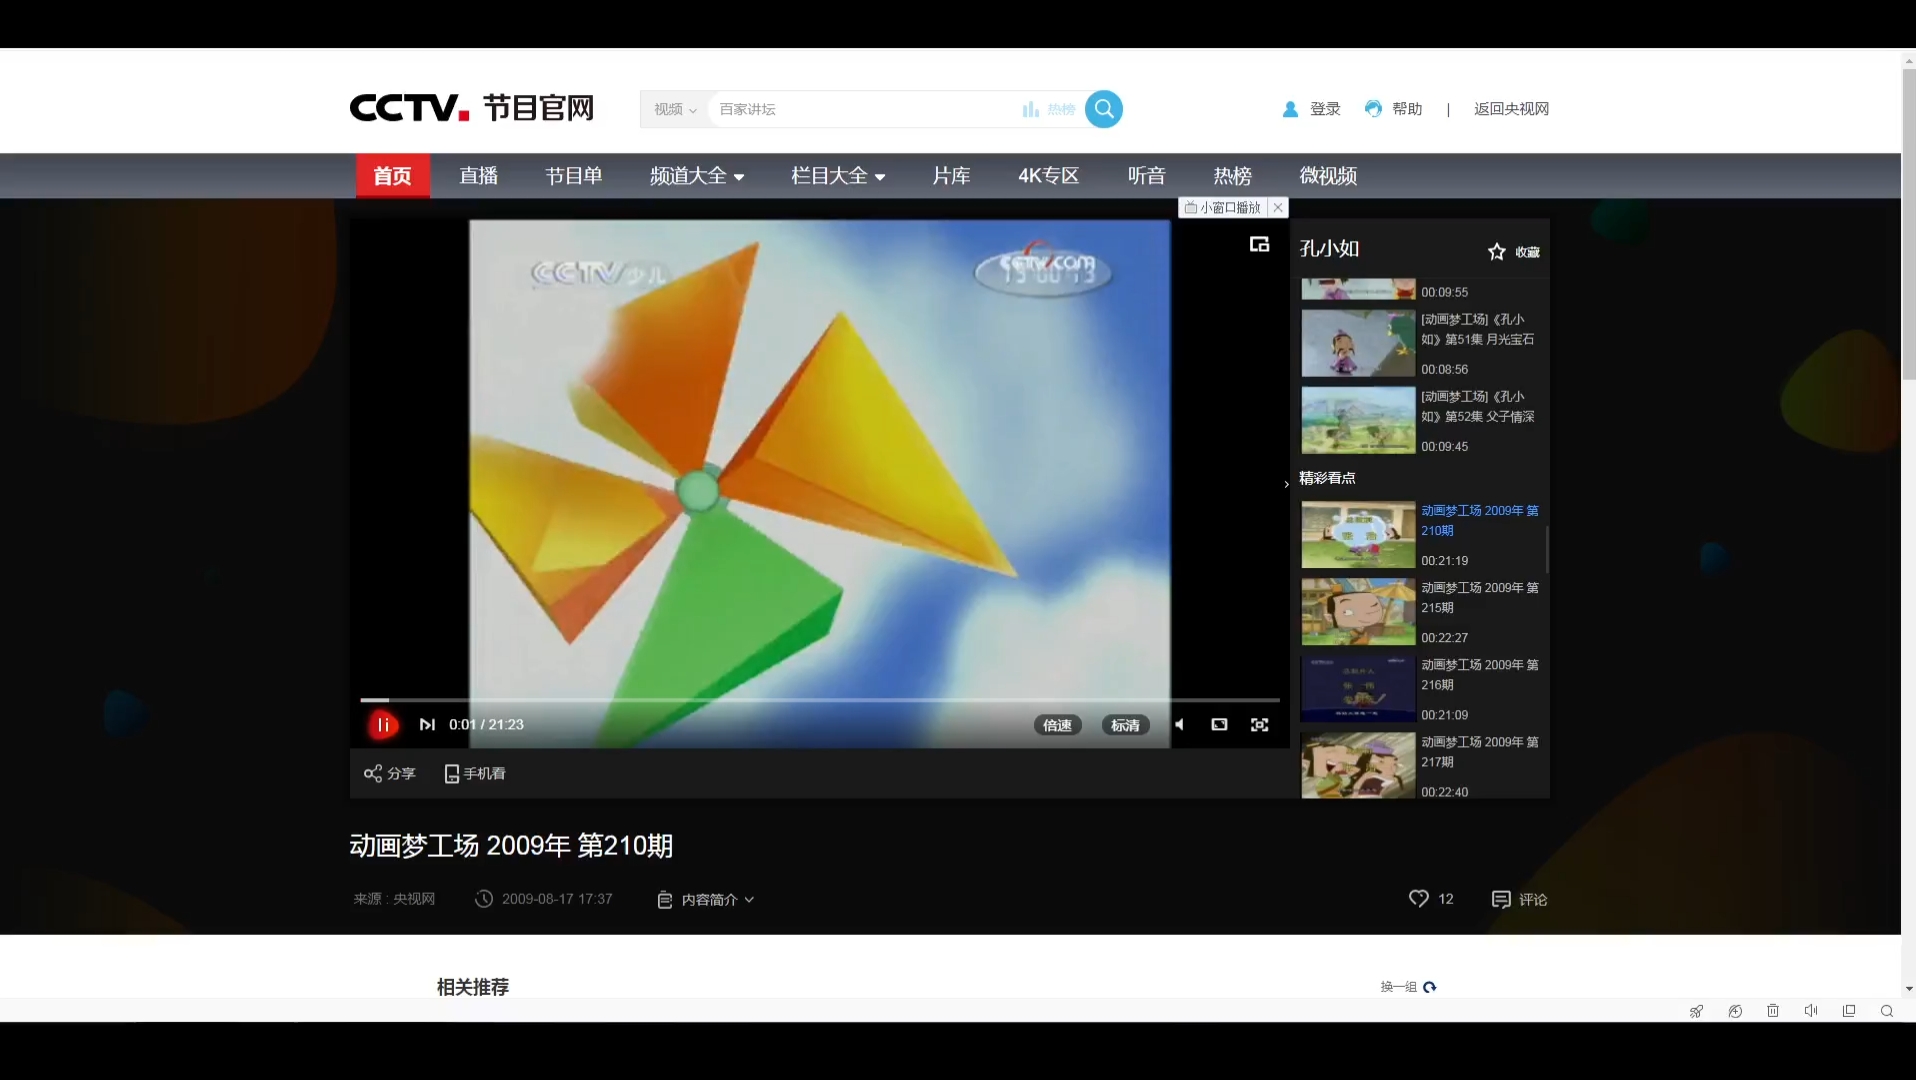Click the leaf-plus icon in the browser status bar

tap(1735, 1011)
